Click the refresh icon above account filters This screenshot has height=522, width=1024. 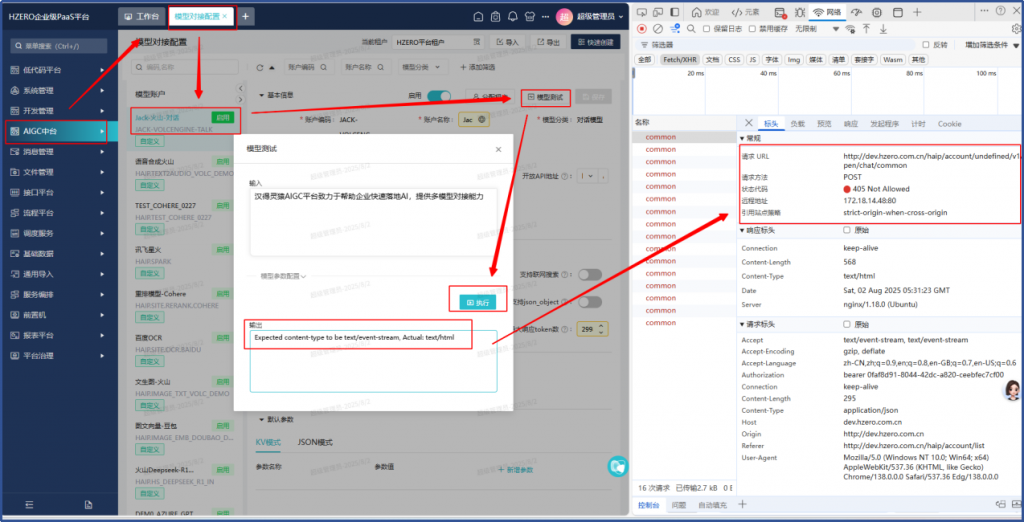coord(259,67)
